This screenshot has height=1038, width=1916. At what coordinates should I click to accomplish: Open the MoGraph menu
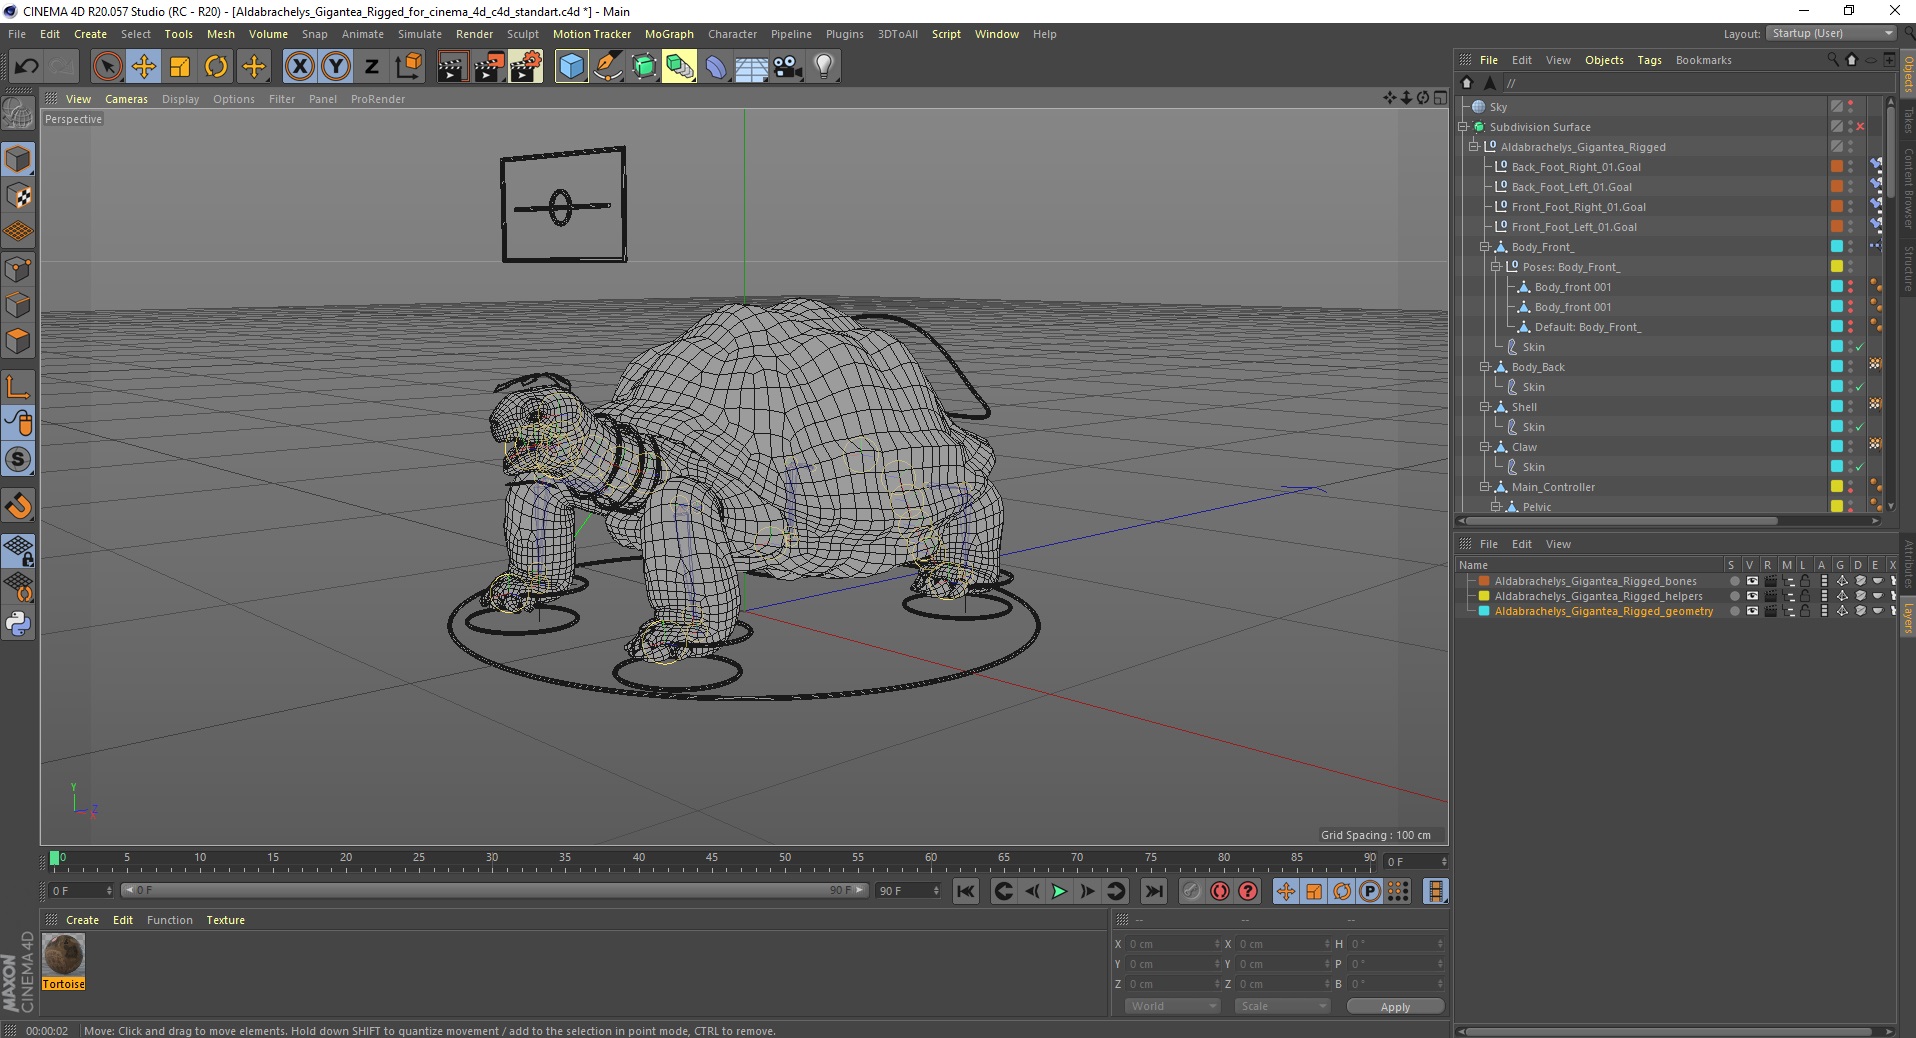tap(669, 34)
